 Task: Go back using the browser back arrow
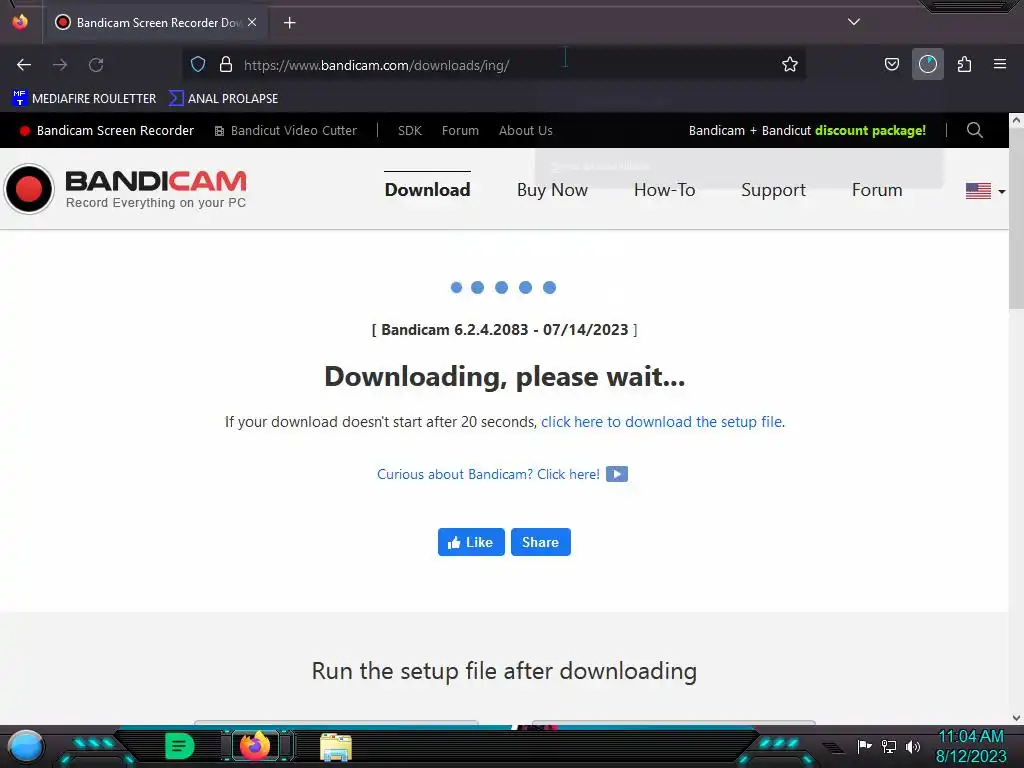click(24, 65)
